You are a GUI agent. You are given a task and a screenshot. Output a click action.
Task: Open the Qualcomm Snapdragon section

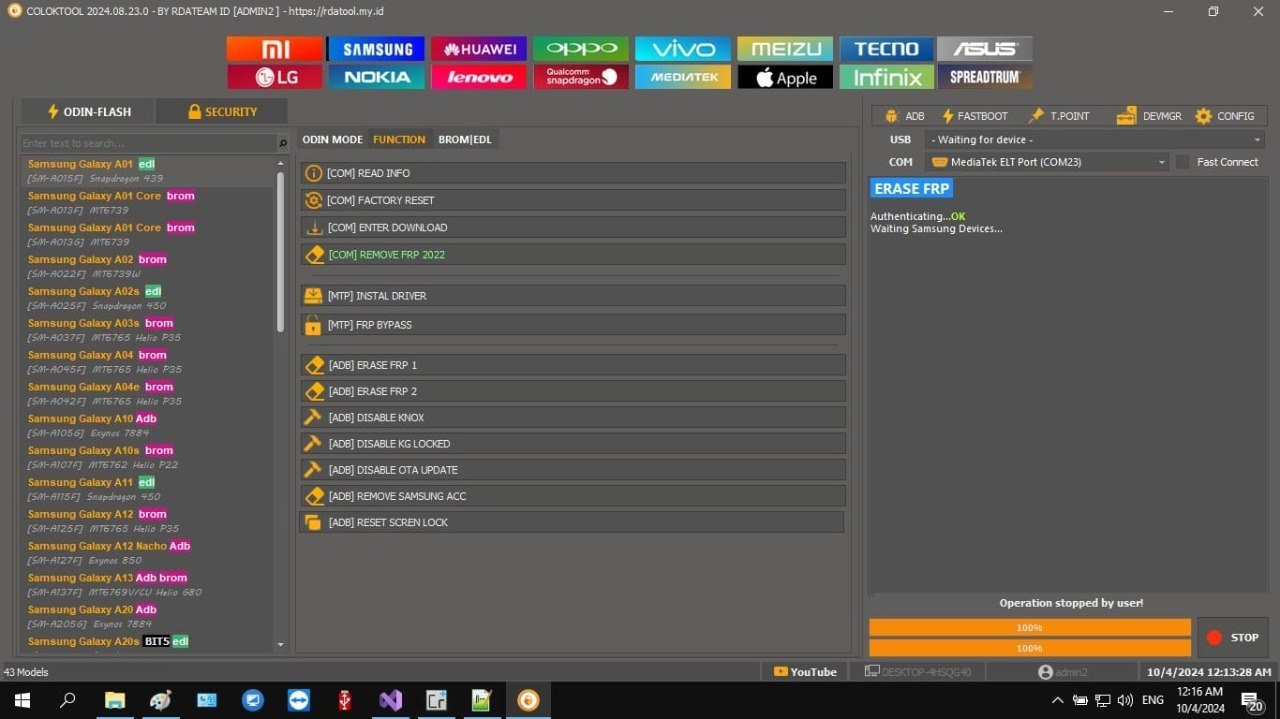[581, 77]
